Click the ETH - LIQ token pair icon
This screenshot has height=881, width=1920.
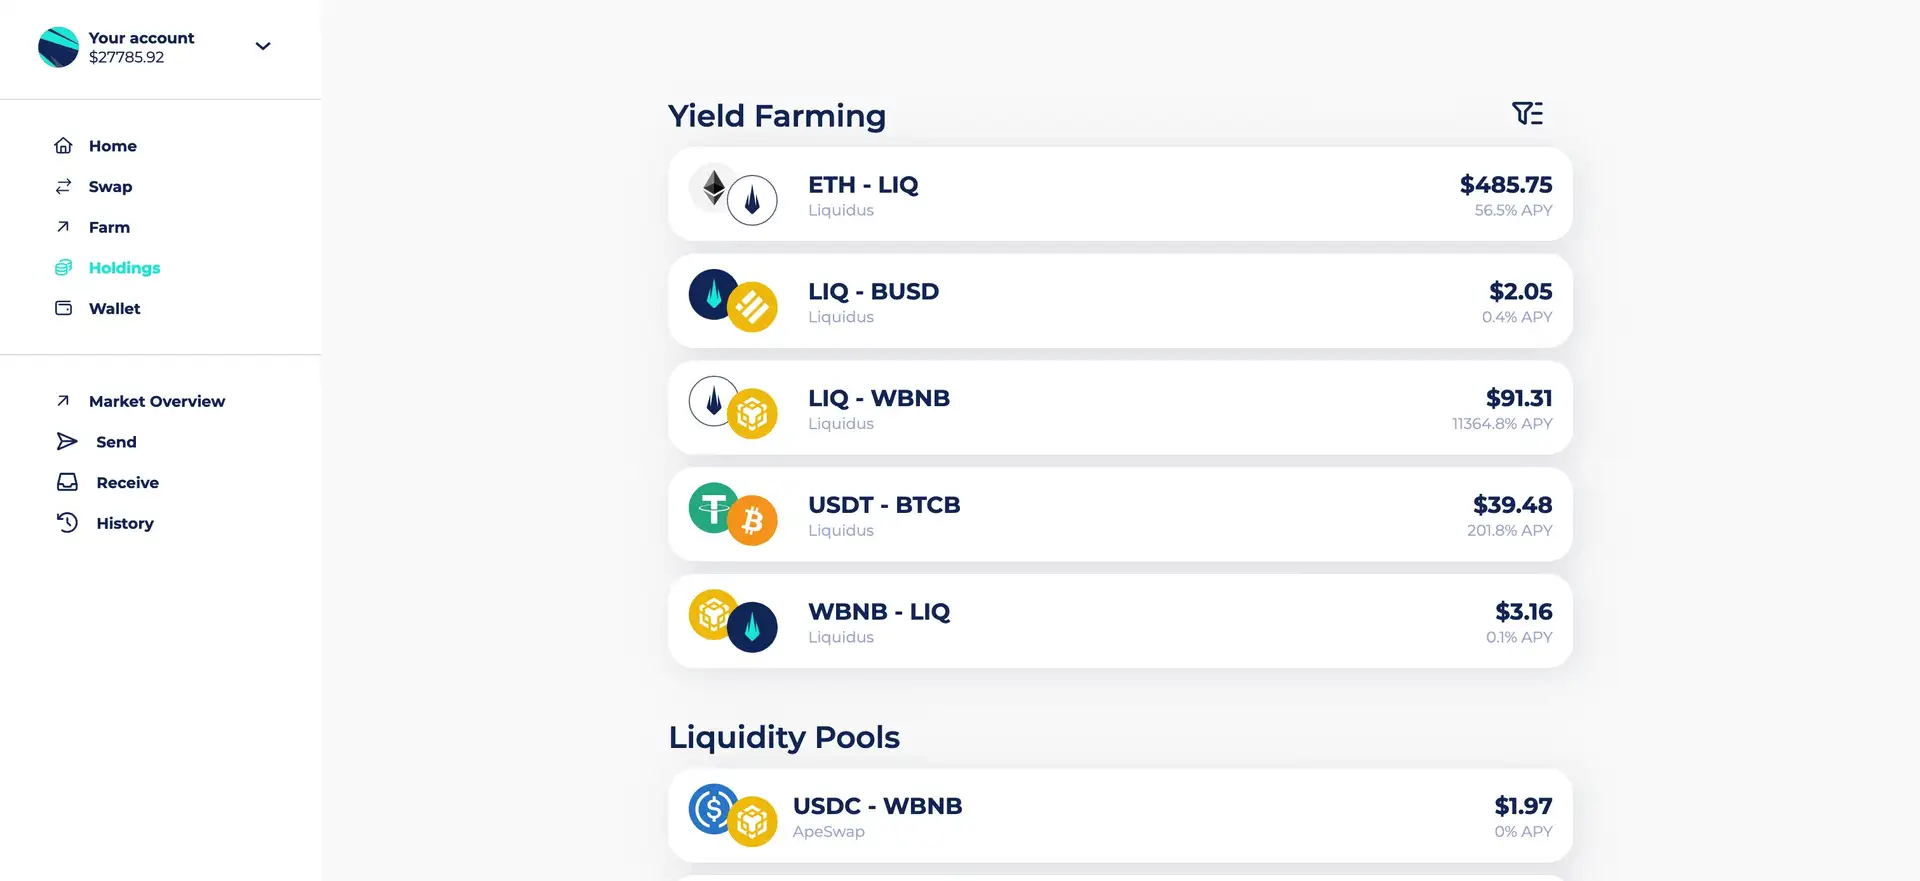click(x=733, y=194)
